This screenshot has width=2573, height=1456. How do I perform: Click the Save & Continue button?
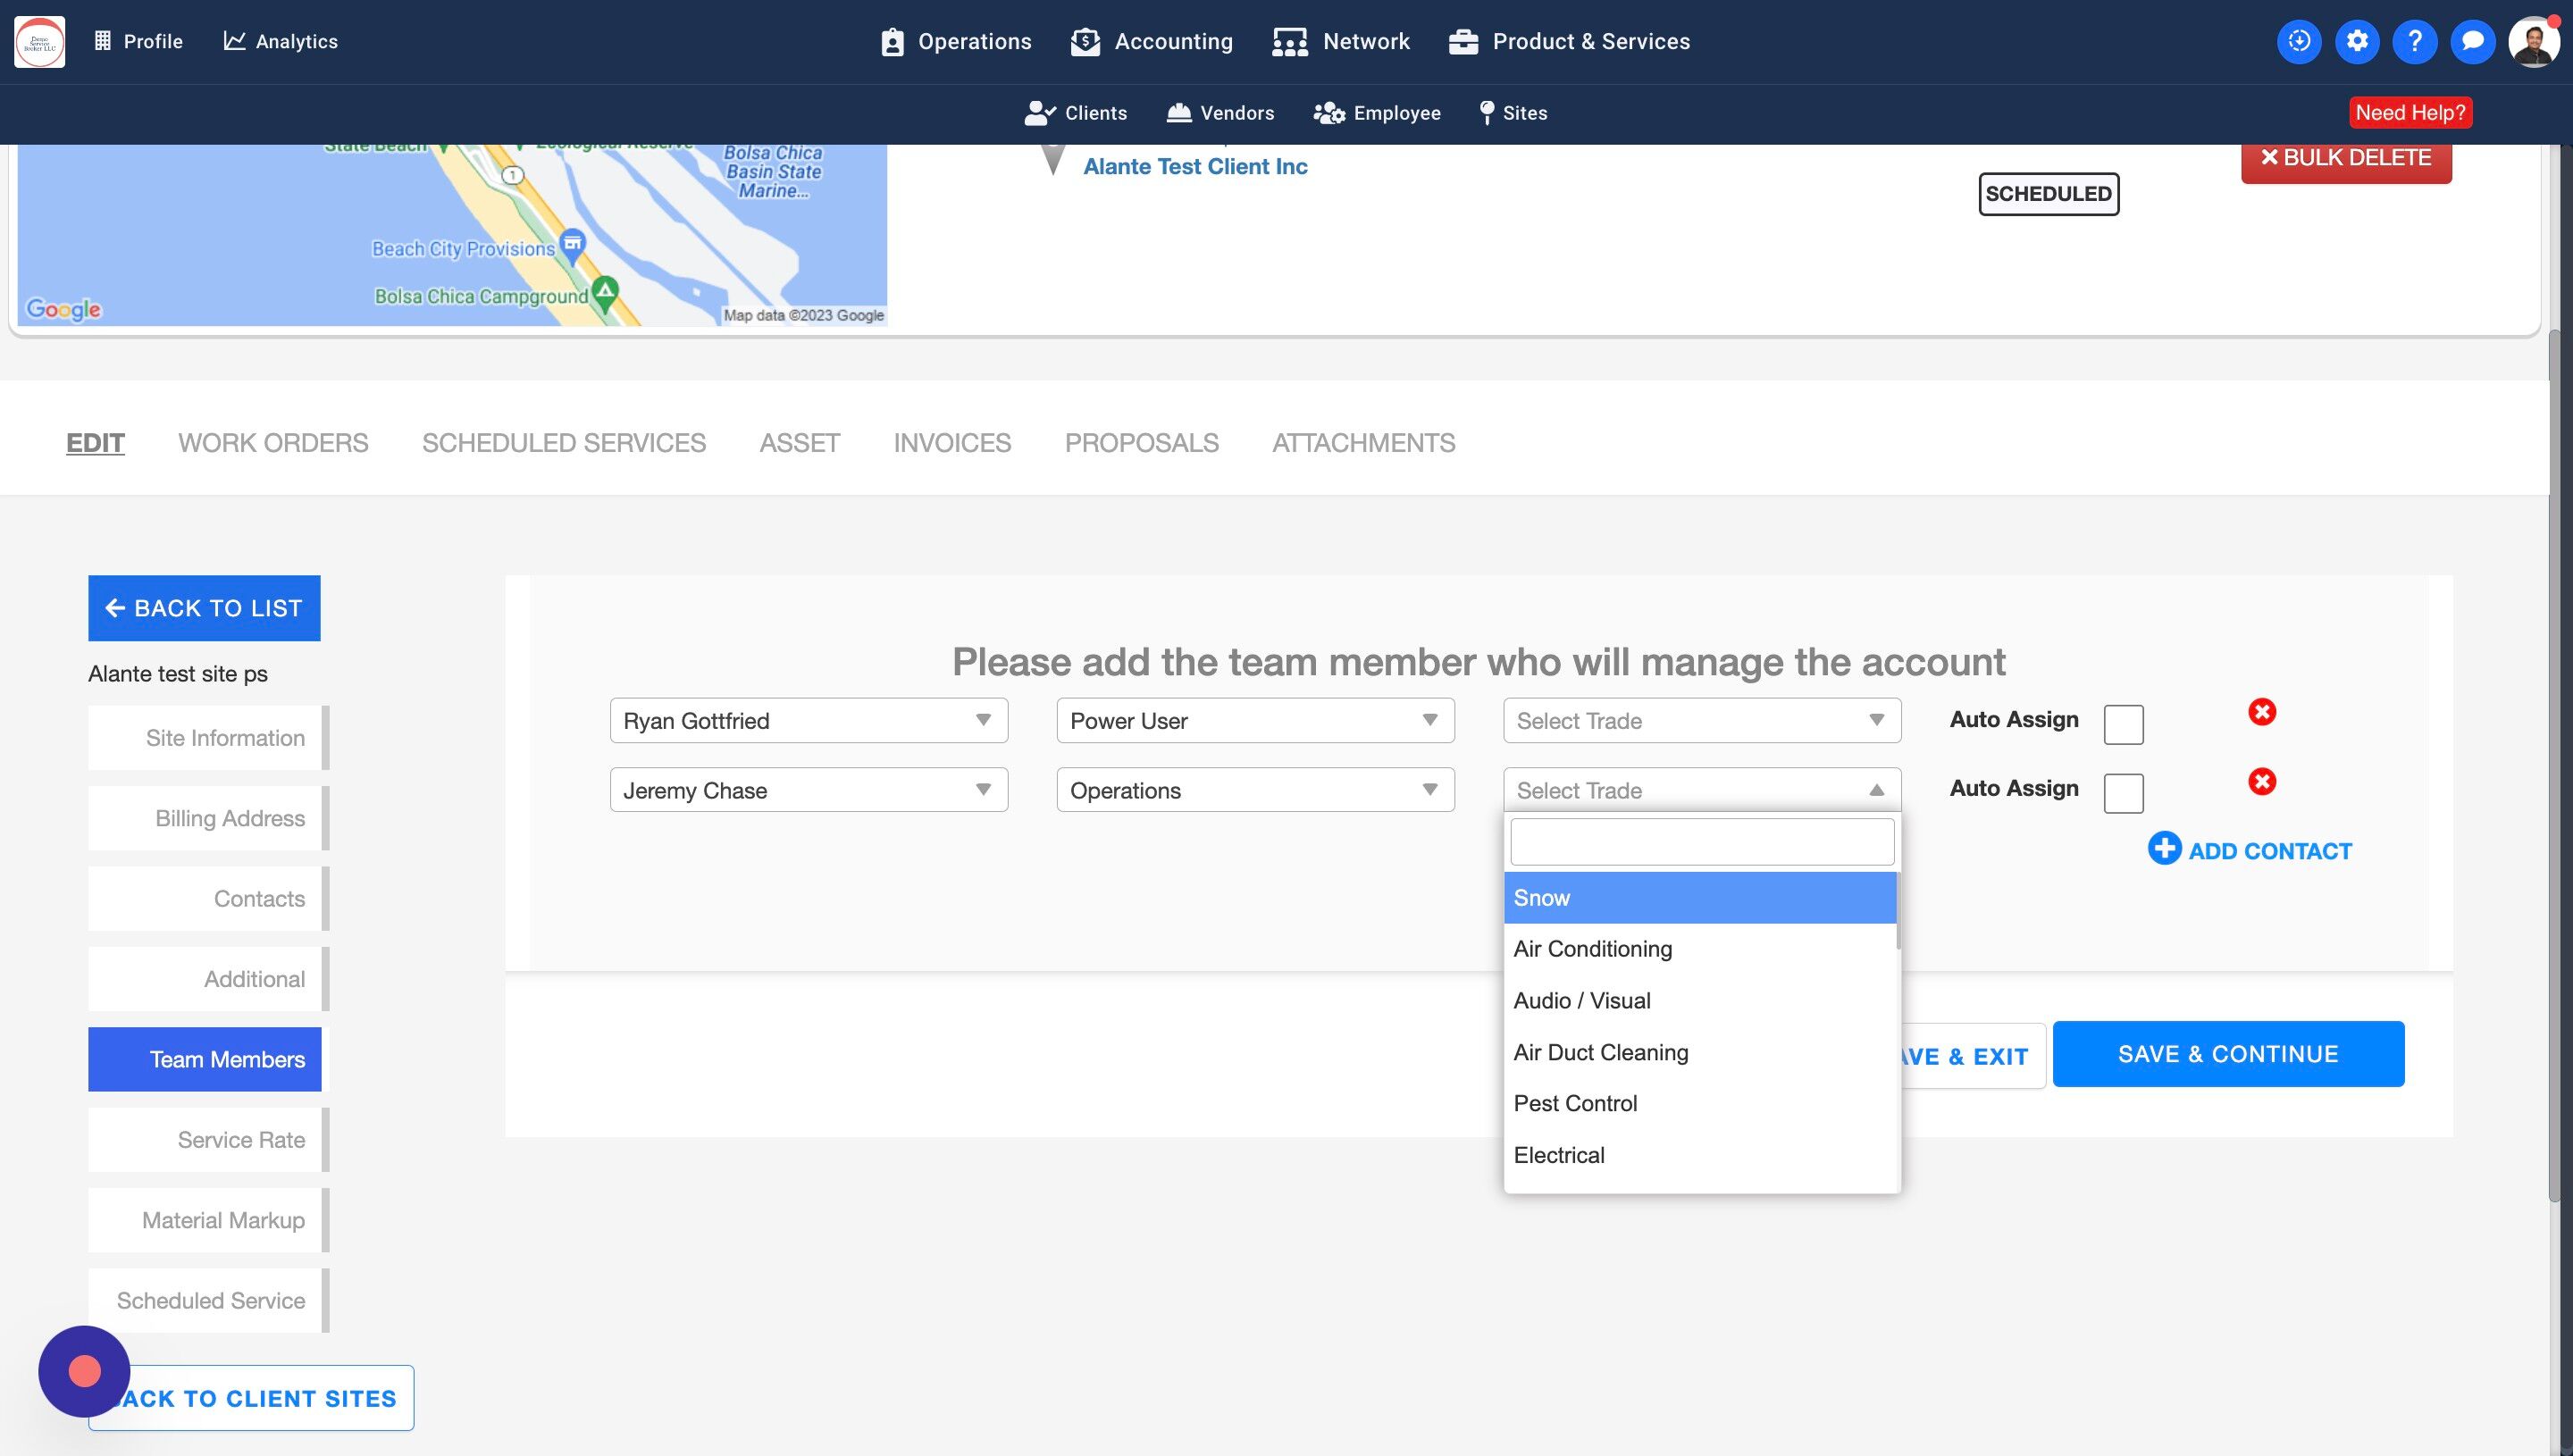click(2227, 1054)
